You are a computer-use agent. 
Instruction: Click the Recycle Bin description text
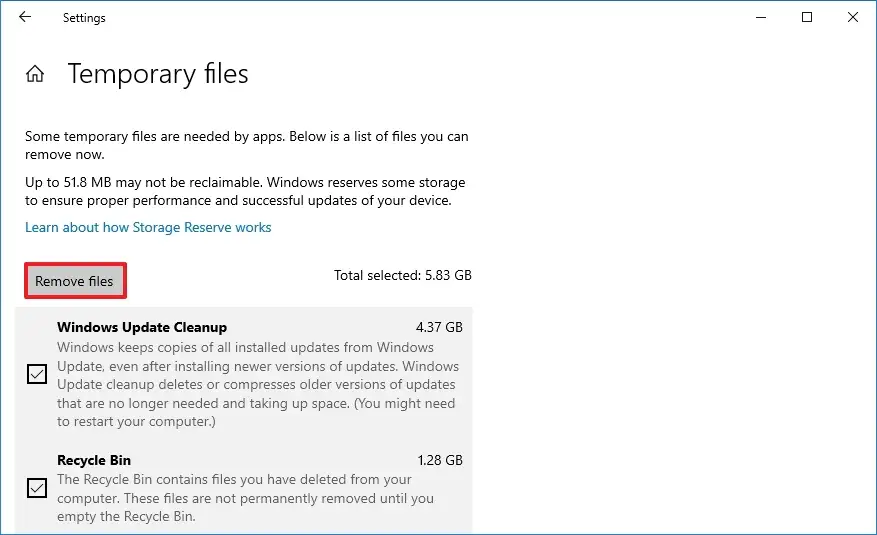245,498
